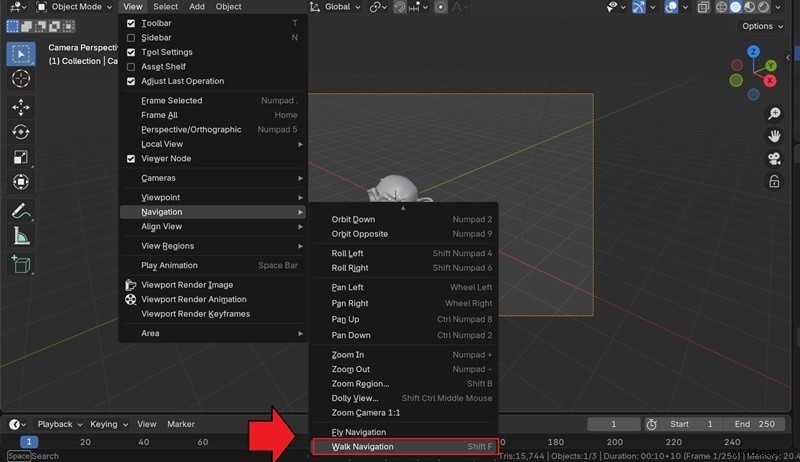This screenshot has height=462, width=800.
Task: Open the Keying dropdown in timeline
Action: 109,424
